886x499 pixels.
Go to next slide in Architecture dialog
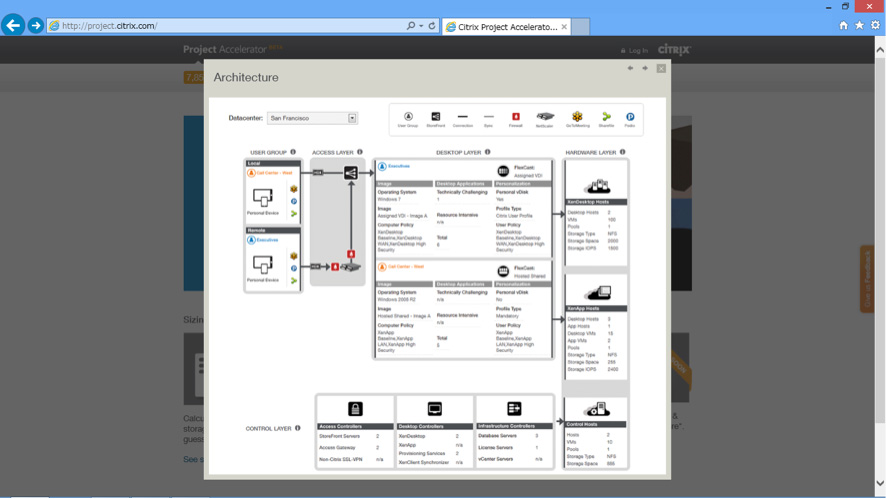click(x=645, y=68)
